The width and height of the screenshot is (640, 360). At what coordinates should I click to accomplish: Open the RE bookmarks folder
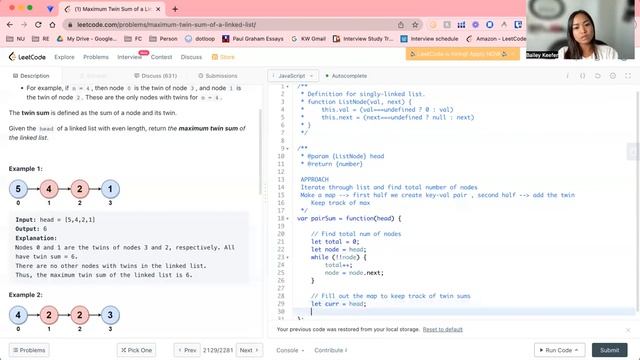(x=40, y=39)
